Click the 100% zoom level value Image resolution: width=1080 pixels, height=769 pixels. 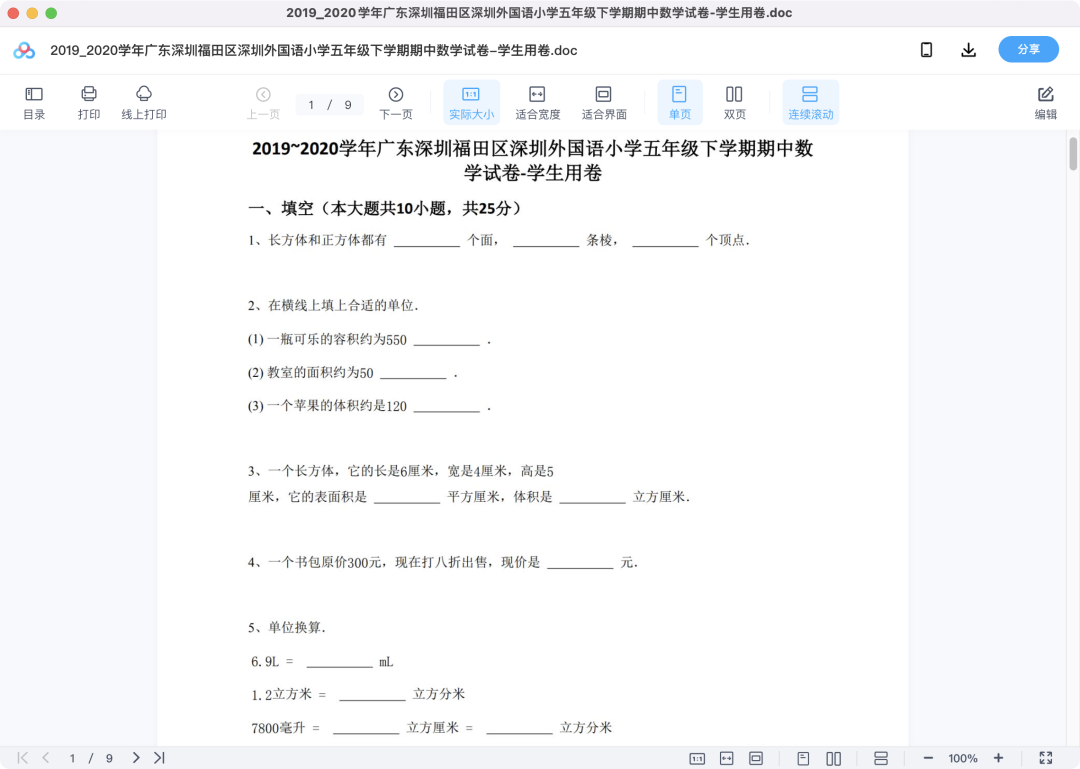click(x=962, y=758)
